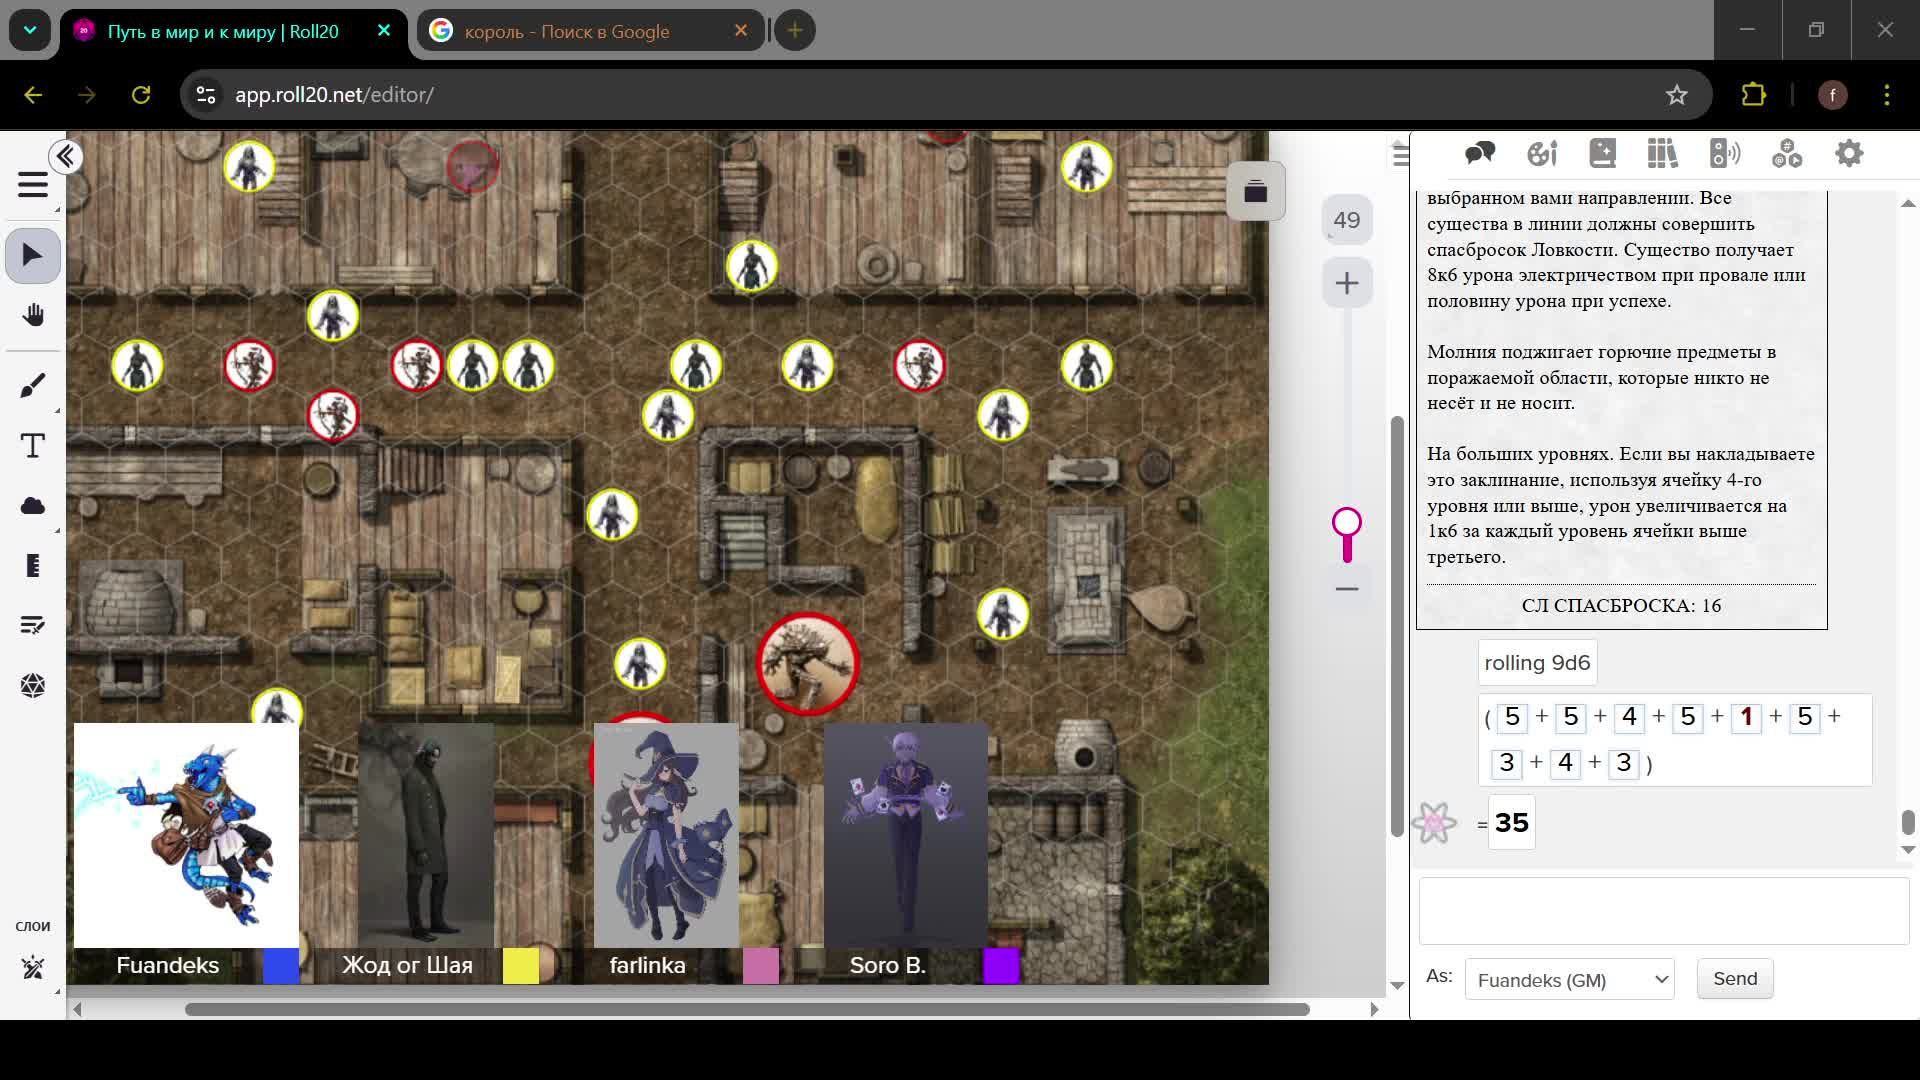Expand the layers 'слои' selector
1920x1080 pixels.
click(x=33, y=966)
